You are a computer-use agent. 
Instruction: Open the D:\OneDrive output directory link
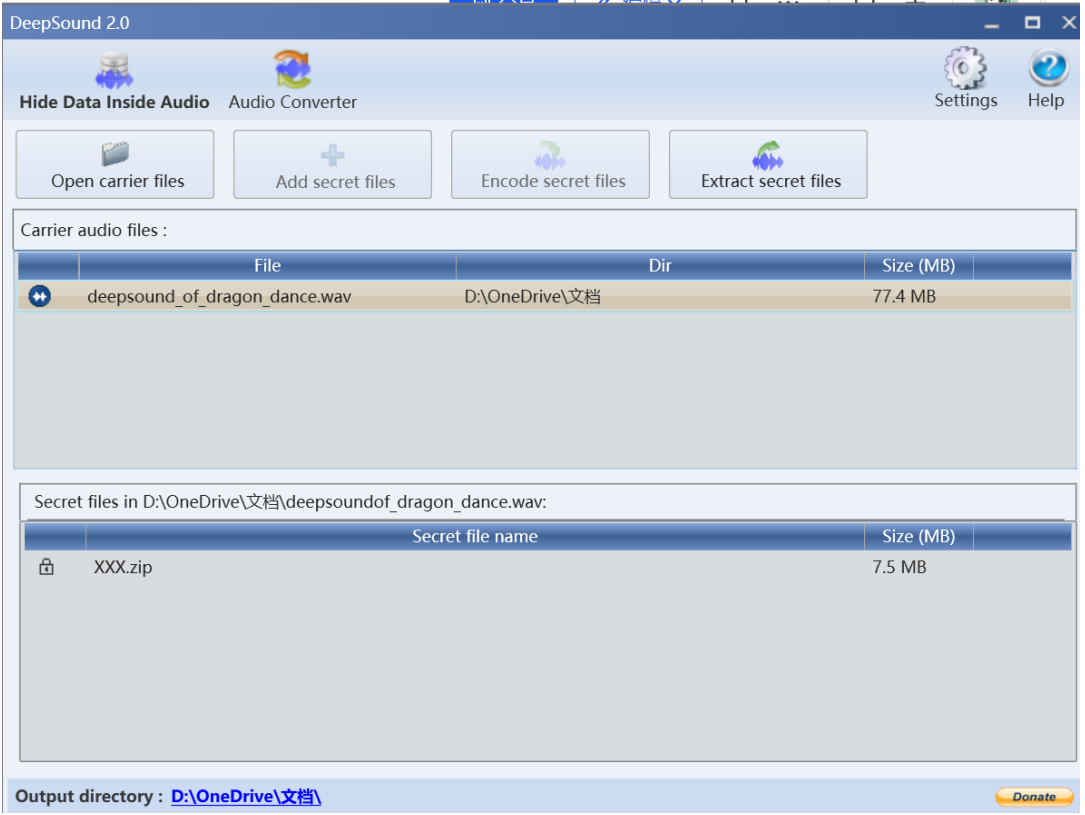tap(246, 796)
